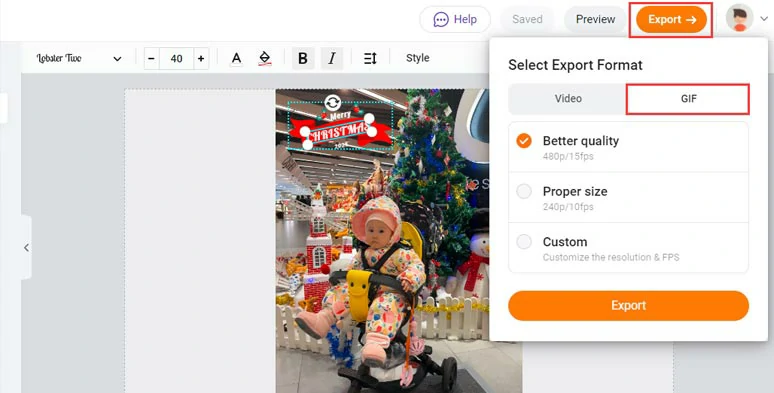The image size is (774, 393).
Task: Click the user avatar icon
Action: [739, 18]
